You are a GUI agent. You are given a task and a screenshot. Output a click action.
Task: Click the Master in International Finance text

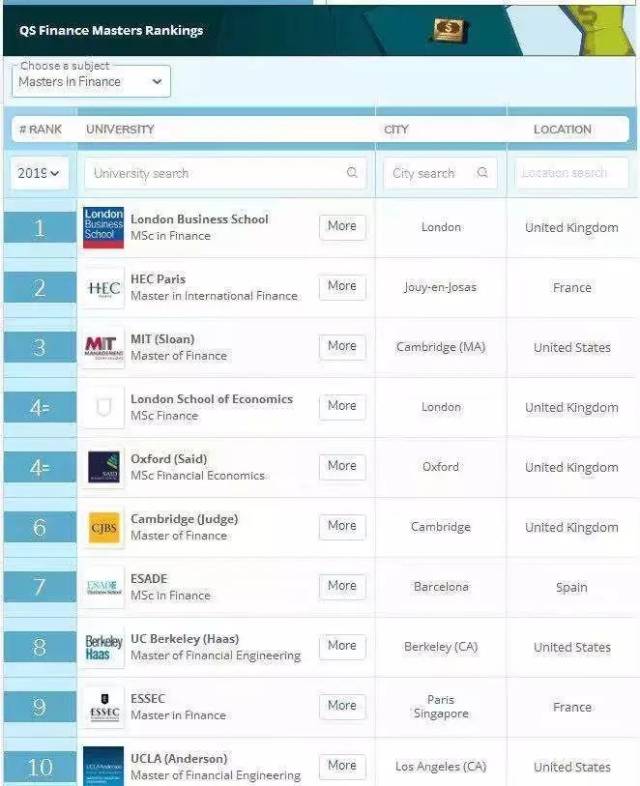[x=214, y=296]
